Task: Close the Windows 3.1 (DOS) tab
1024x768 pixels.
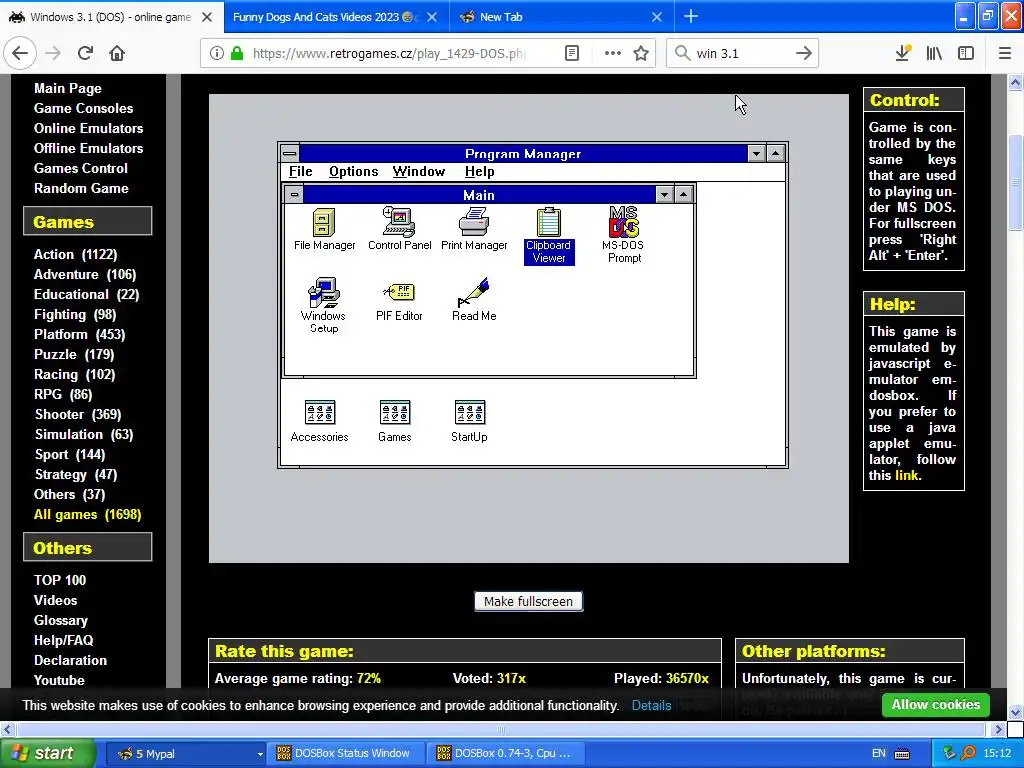Action: (207, 17)
